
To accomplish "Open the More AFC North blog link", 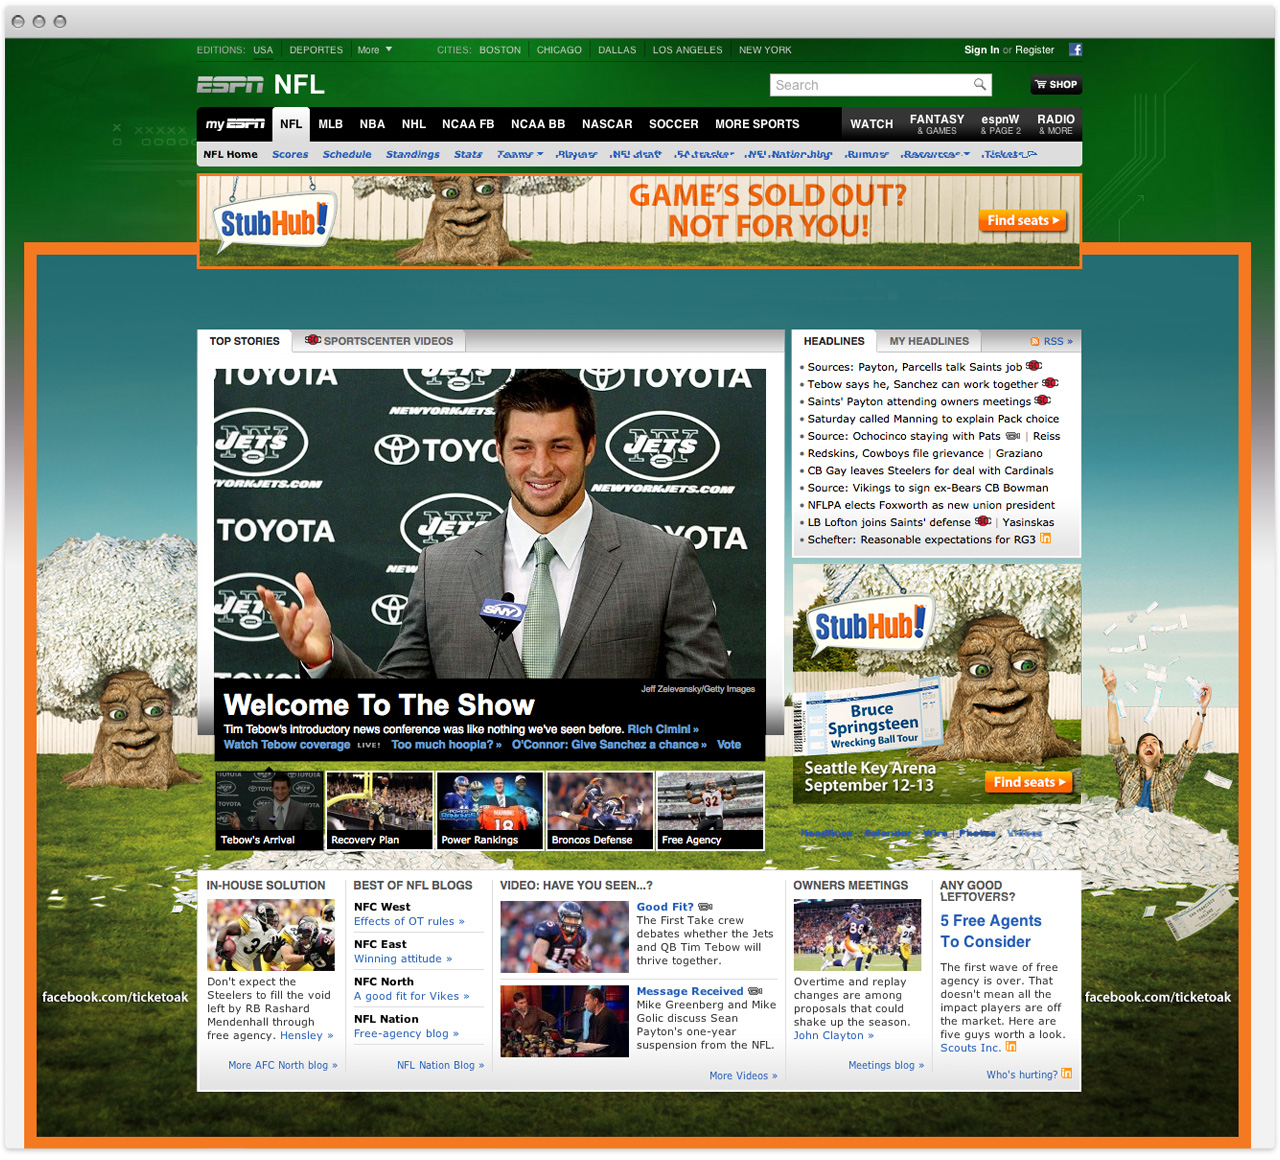I will coord(283,1065).
